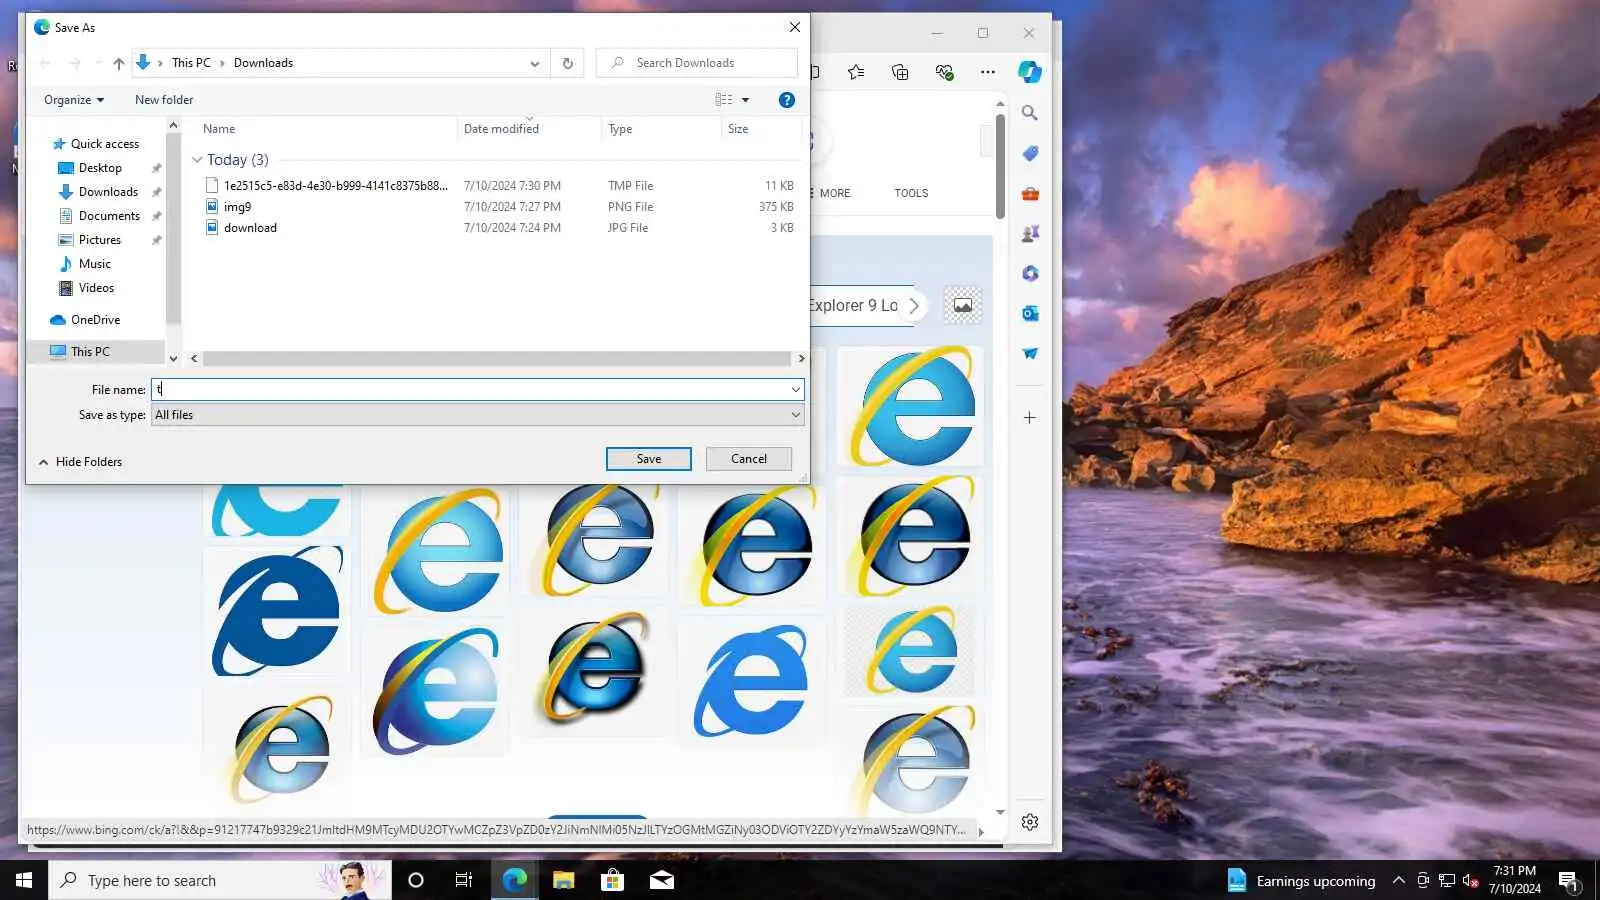Collapse the Today (3) group
Image resolution: width=1600 pixels, height=900 pixels.
pyautogui.click(x=197, y=160)
